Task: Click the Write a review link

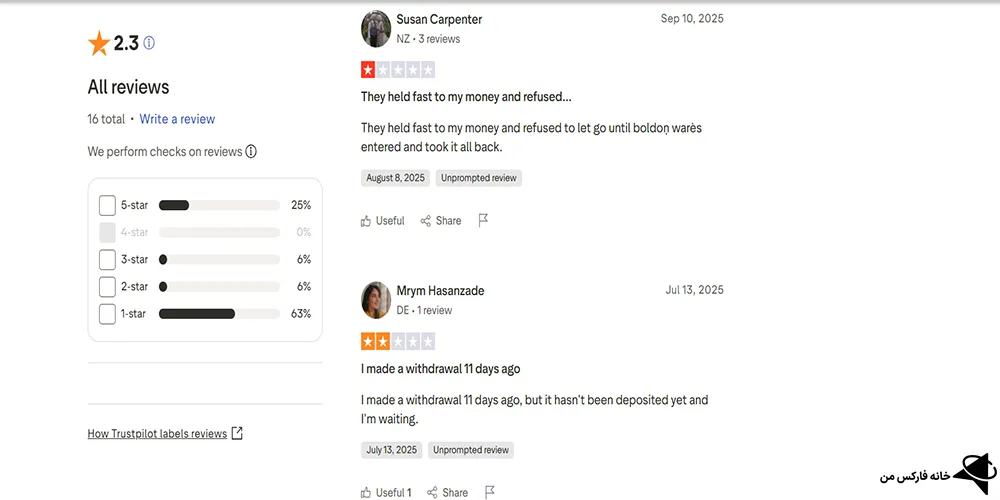Action: 177,119
